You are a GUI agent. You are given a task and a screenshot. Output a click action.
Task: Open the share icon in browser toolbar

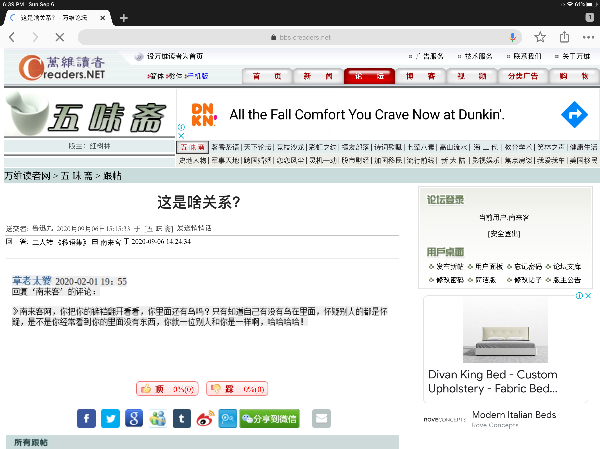coord(564,37)
